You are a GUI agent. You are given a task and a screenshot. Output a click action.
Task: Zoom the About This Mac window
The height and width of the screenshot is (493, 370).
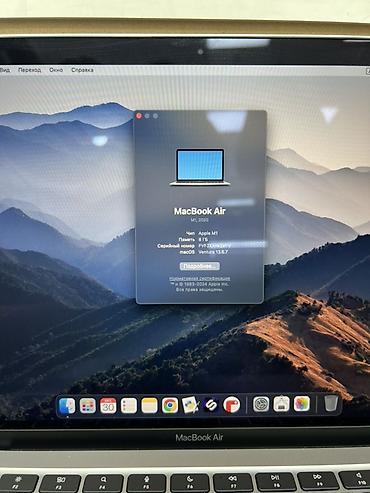155,116
